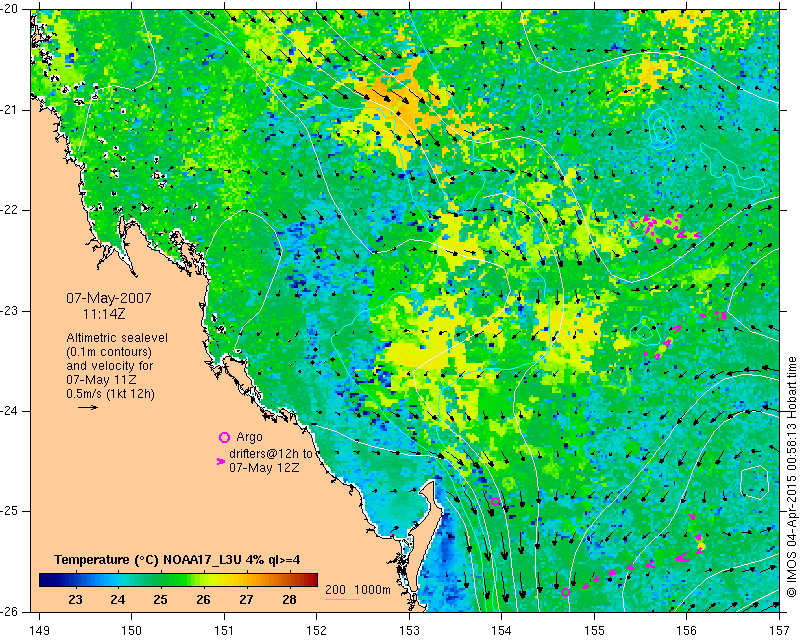Click the 'Argo' legend label
Screen dimensions: 800x640
pyautogui.click(x=249, y=437)
